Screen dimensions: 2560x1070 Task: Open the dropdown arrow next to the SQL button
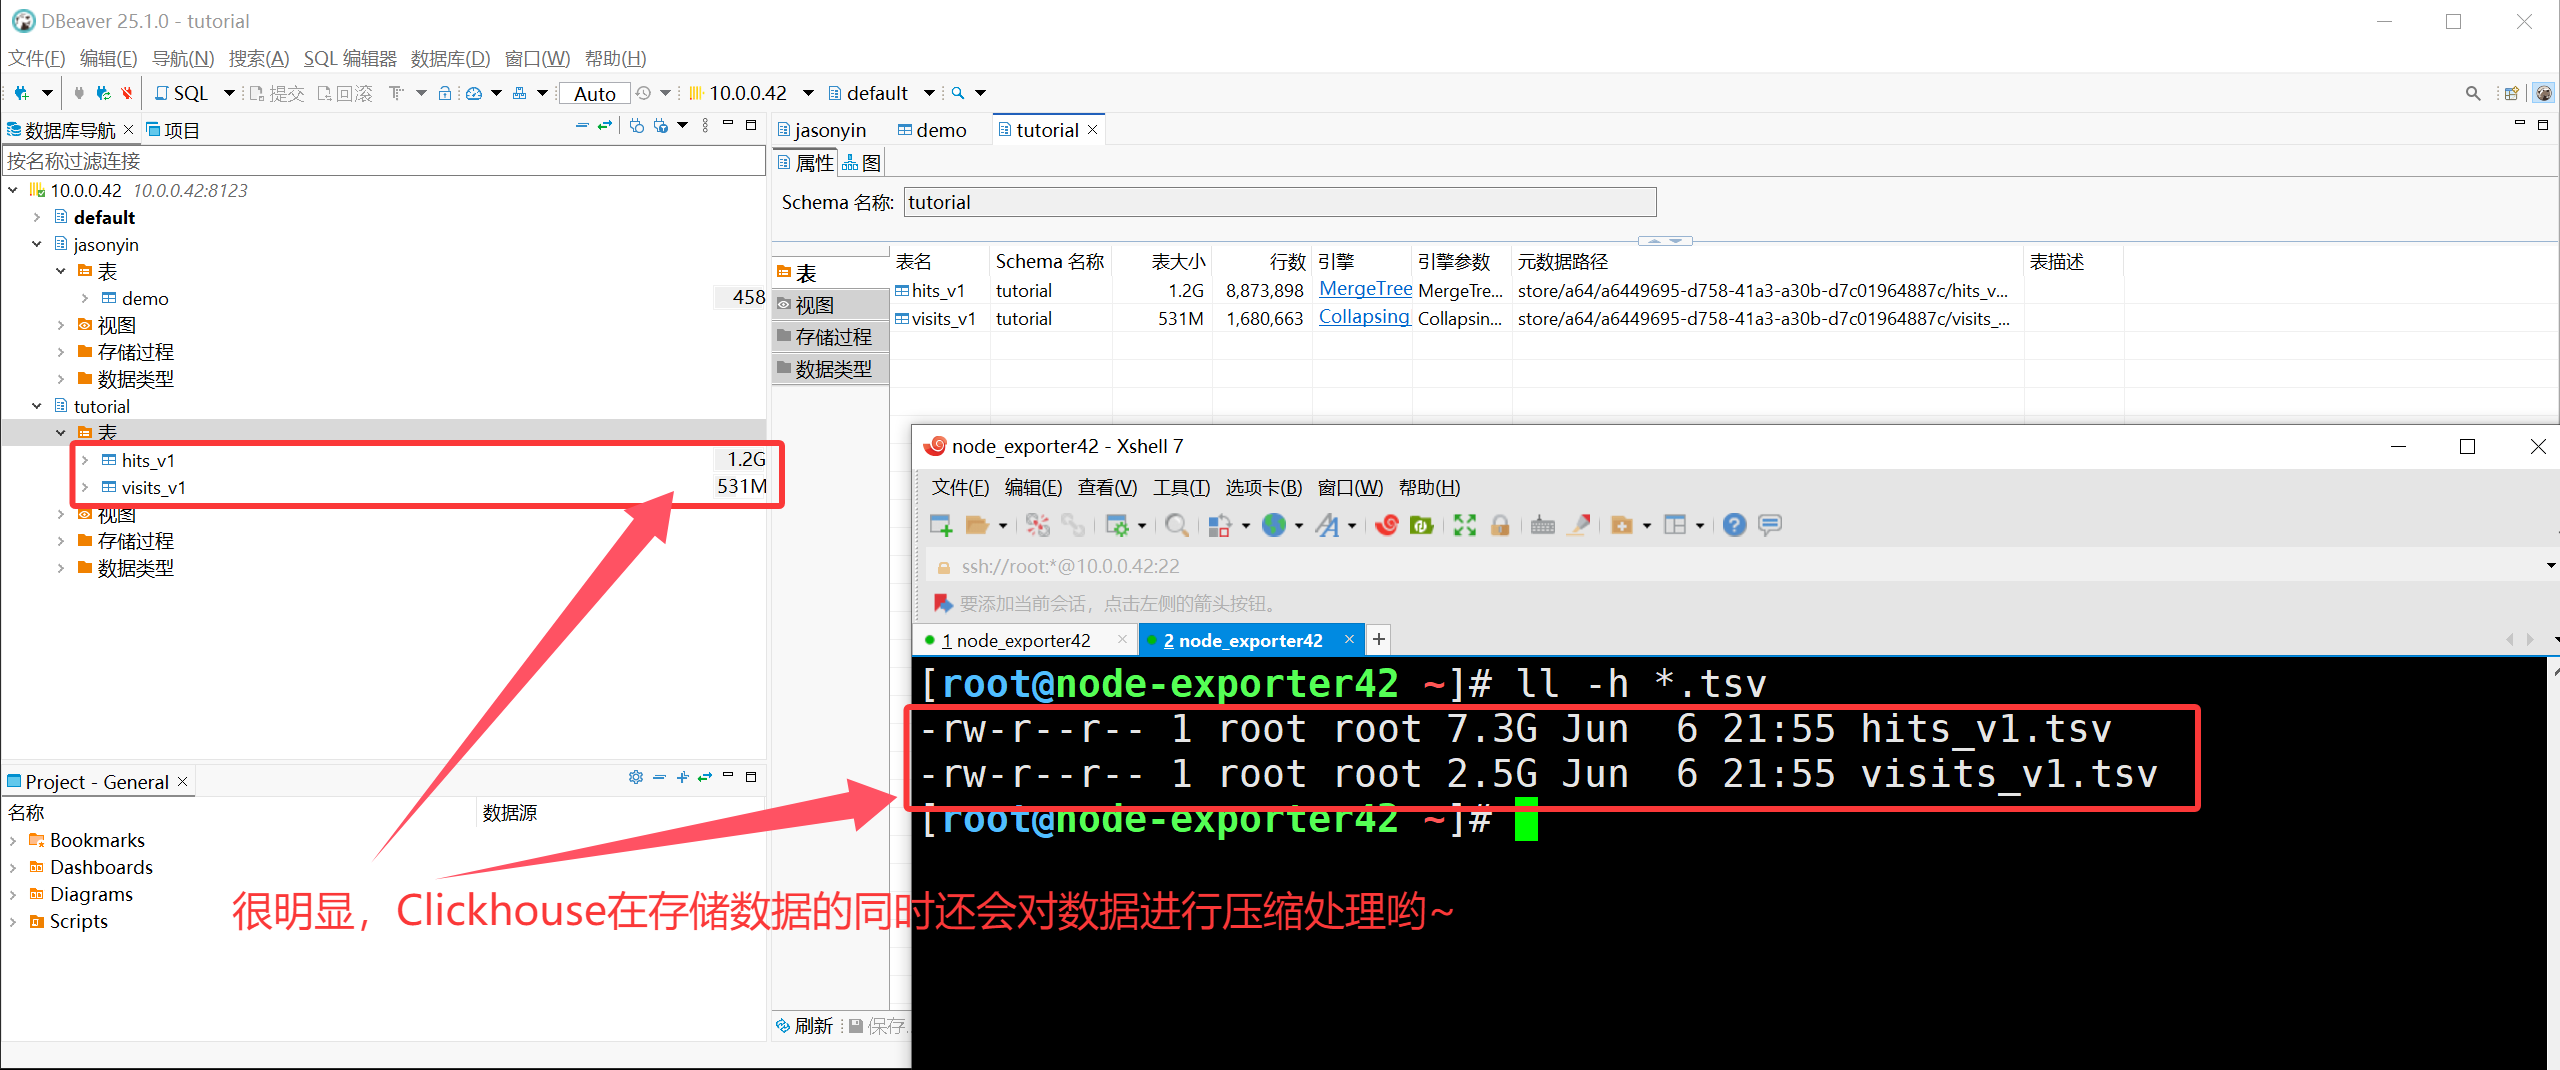[x=229, y=93]
